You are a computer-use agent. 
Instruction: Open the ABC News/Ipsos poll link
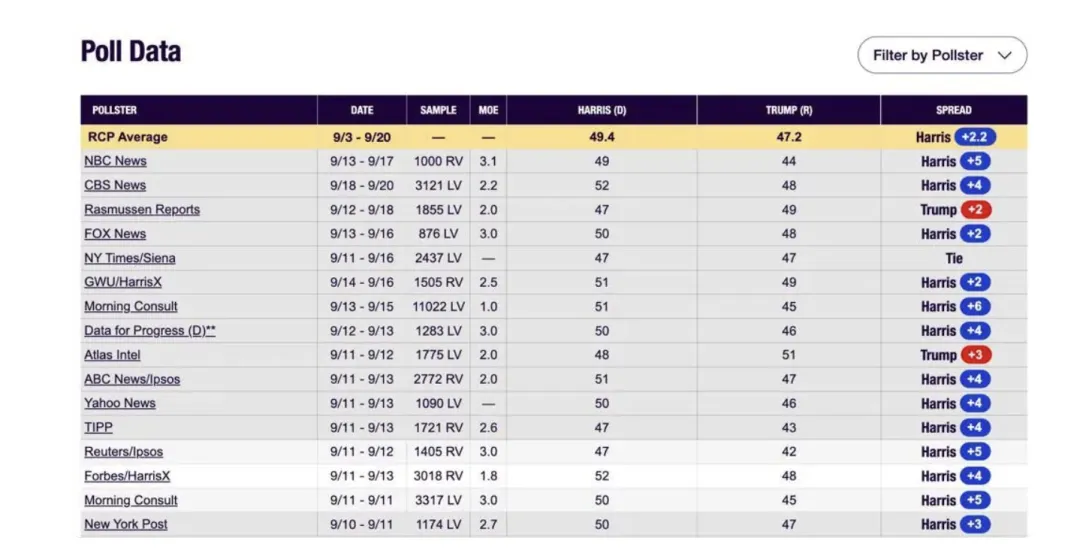coord(132,379)
